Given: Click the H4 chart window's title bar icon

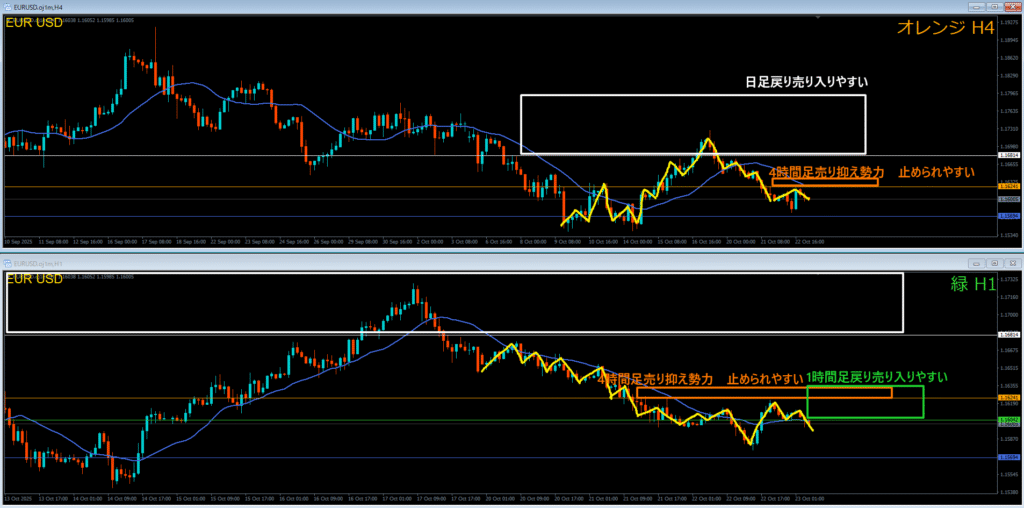Looking at the screenshot, I should (x=8, y=7).
